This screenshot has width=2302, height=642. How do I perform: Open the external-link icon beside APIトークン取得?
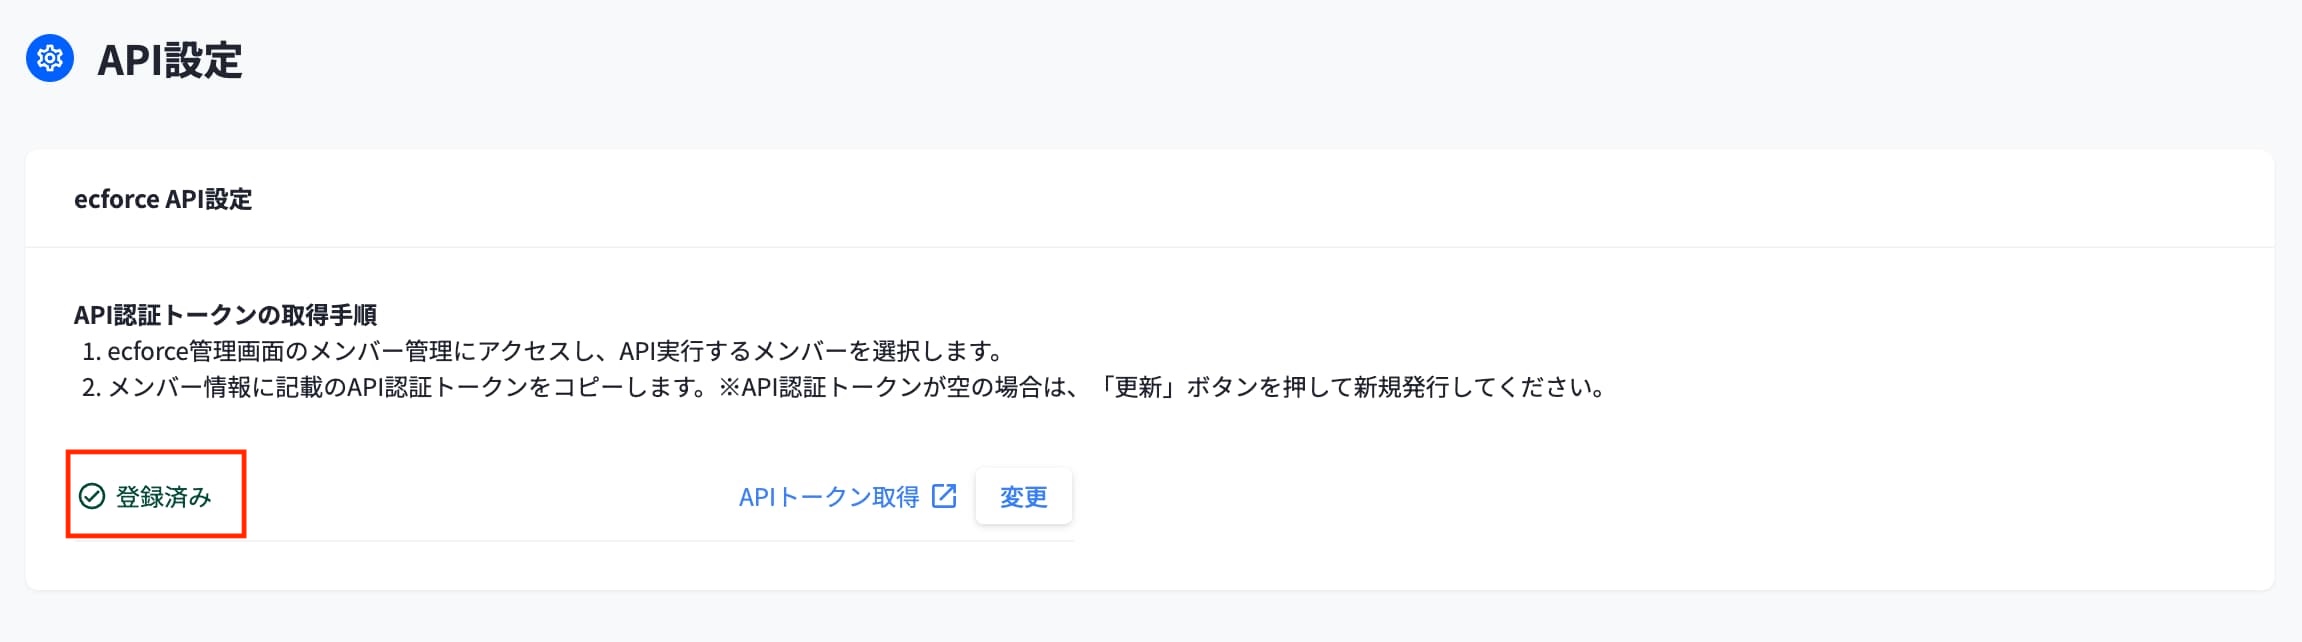pos(944,496)
